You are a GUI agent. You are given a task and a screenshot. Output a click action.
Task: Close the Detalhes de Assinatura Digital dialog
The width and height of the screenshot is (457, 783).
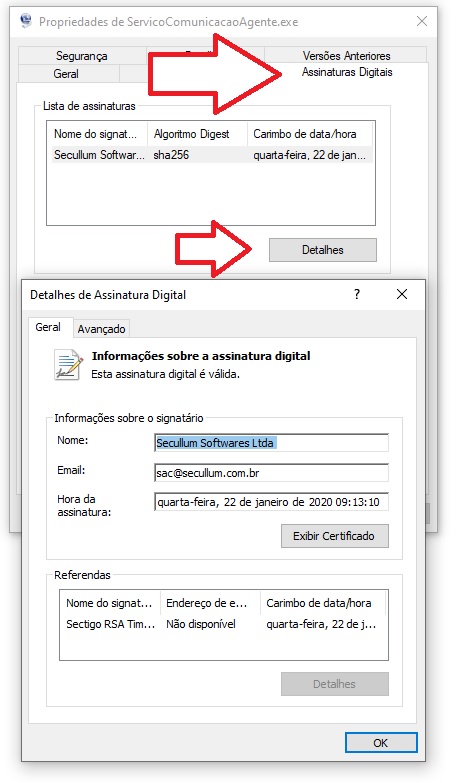point(402,294)
